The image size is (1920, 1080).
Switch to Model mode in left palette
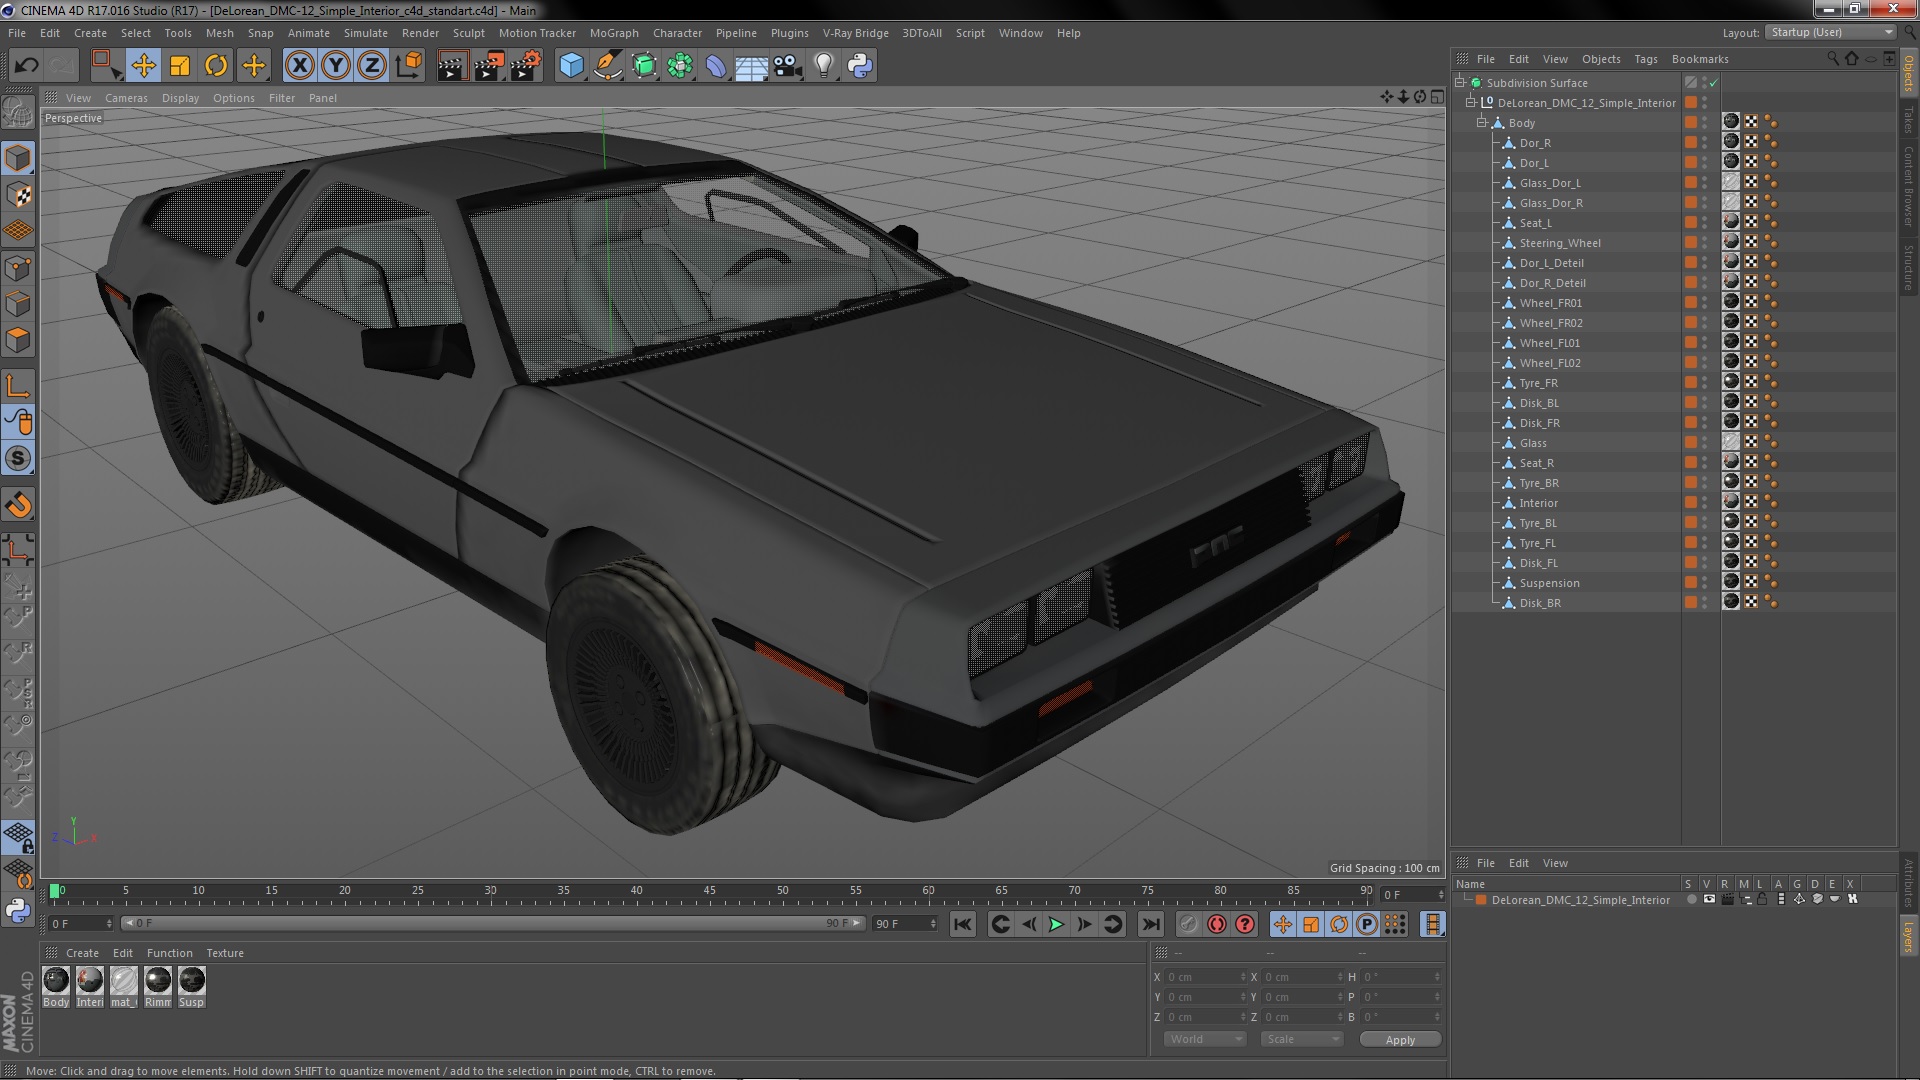pyautogui.click(x=18, y=158)
